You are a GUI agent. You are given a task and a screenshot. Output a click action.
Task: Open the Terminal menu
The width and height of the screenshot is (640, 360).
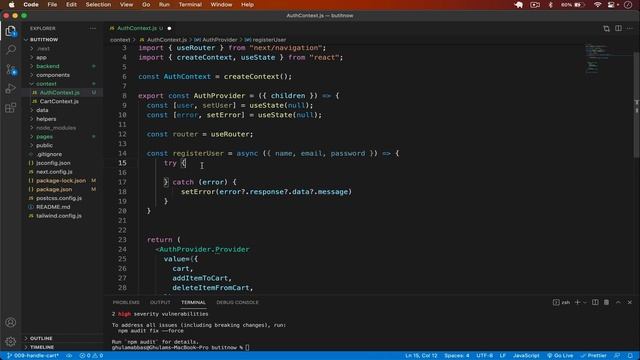click(x=190, y=4)
